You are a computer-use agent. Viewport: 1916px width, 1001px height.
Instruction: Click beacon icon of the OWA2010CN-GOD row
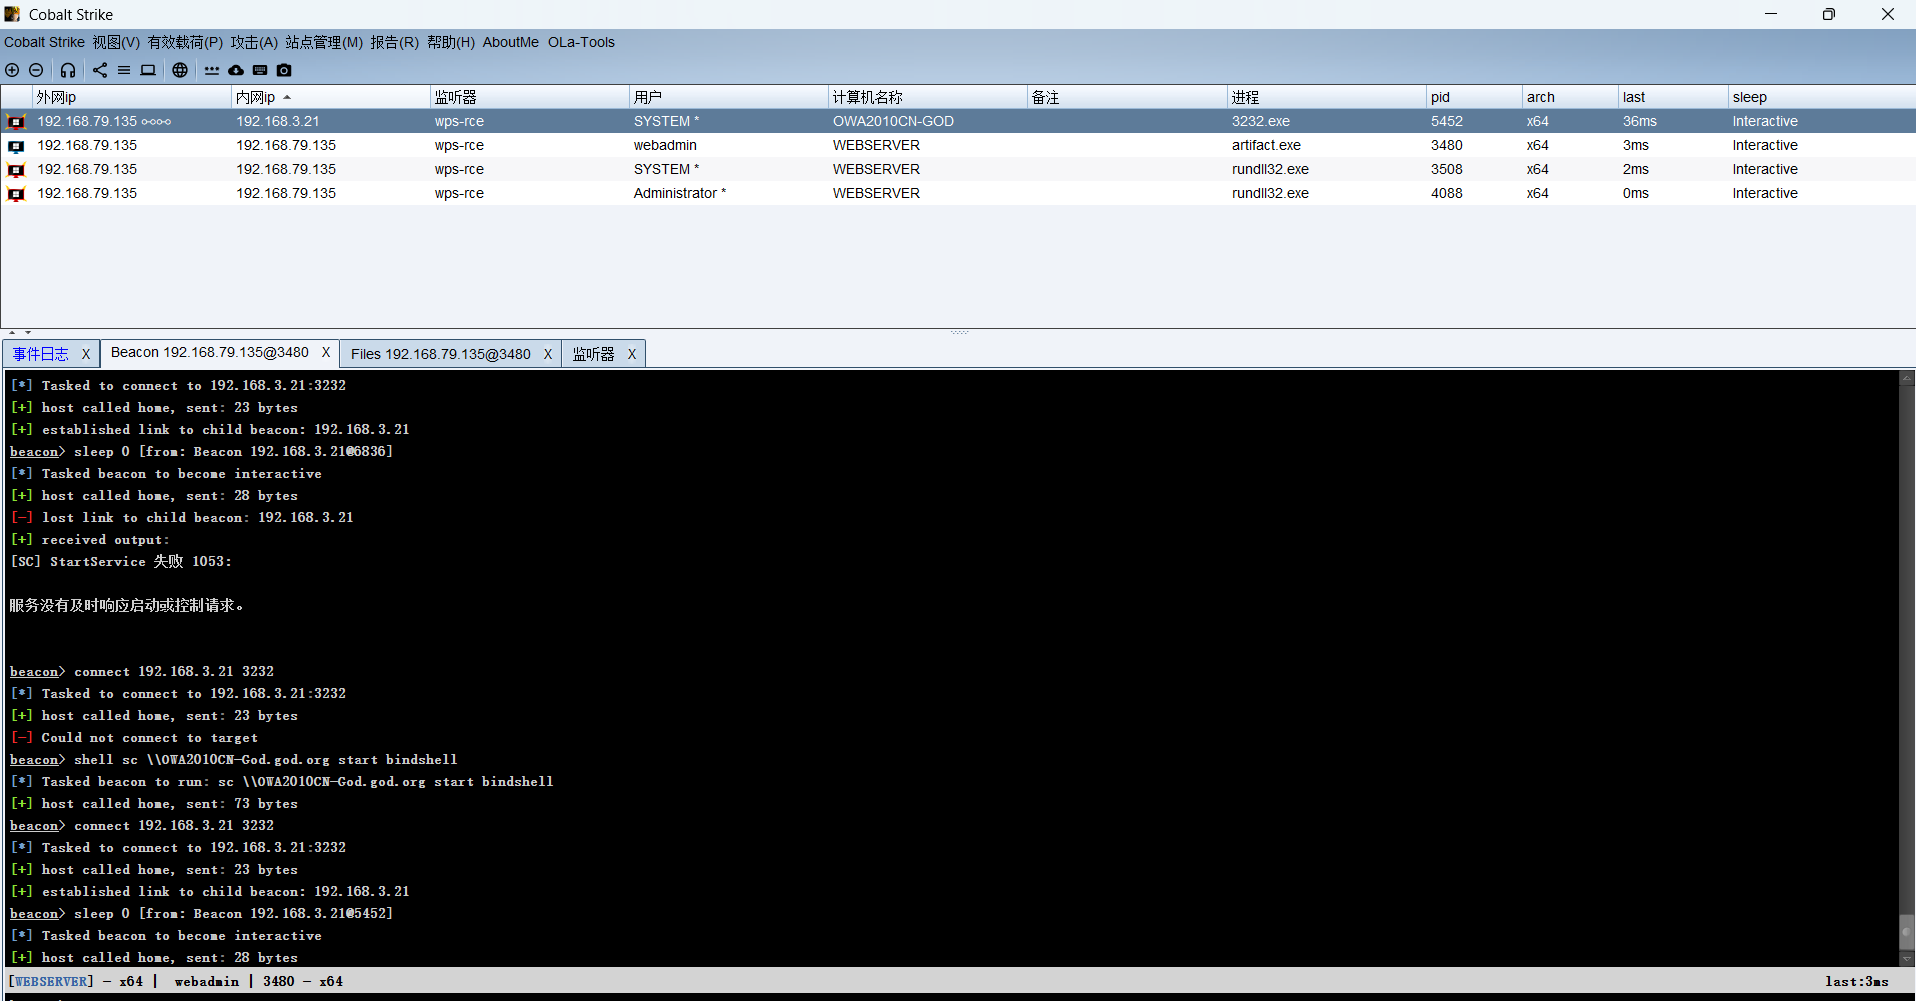[16, 122]
